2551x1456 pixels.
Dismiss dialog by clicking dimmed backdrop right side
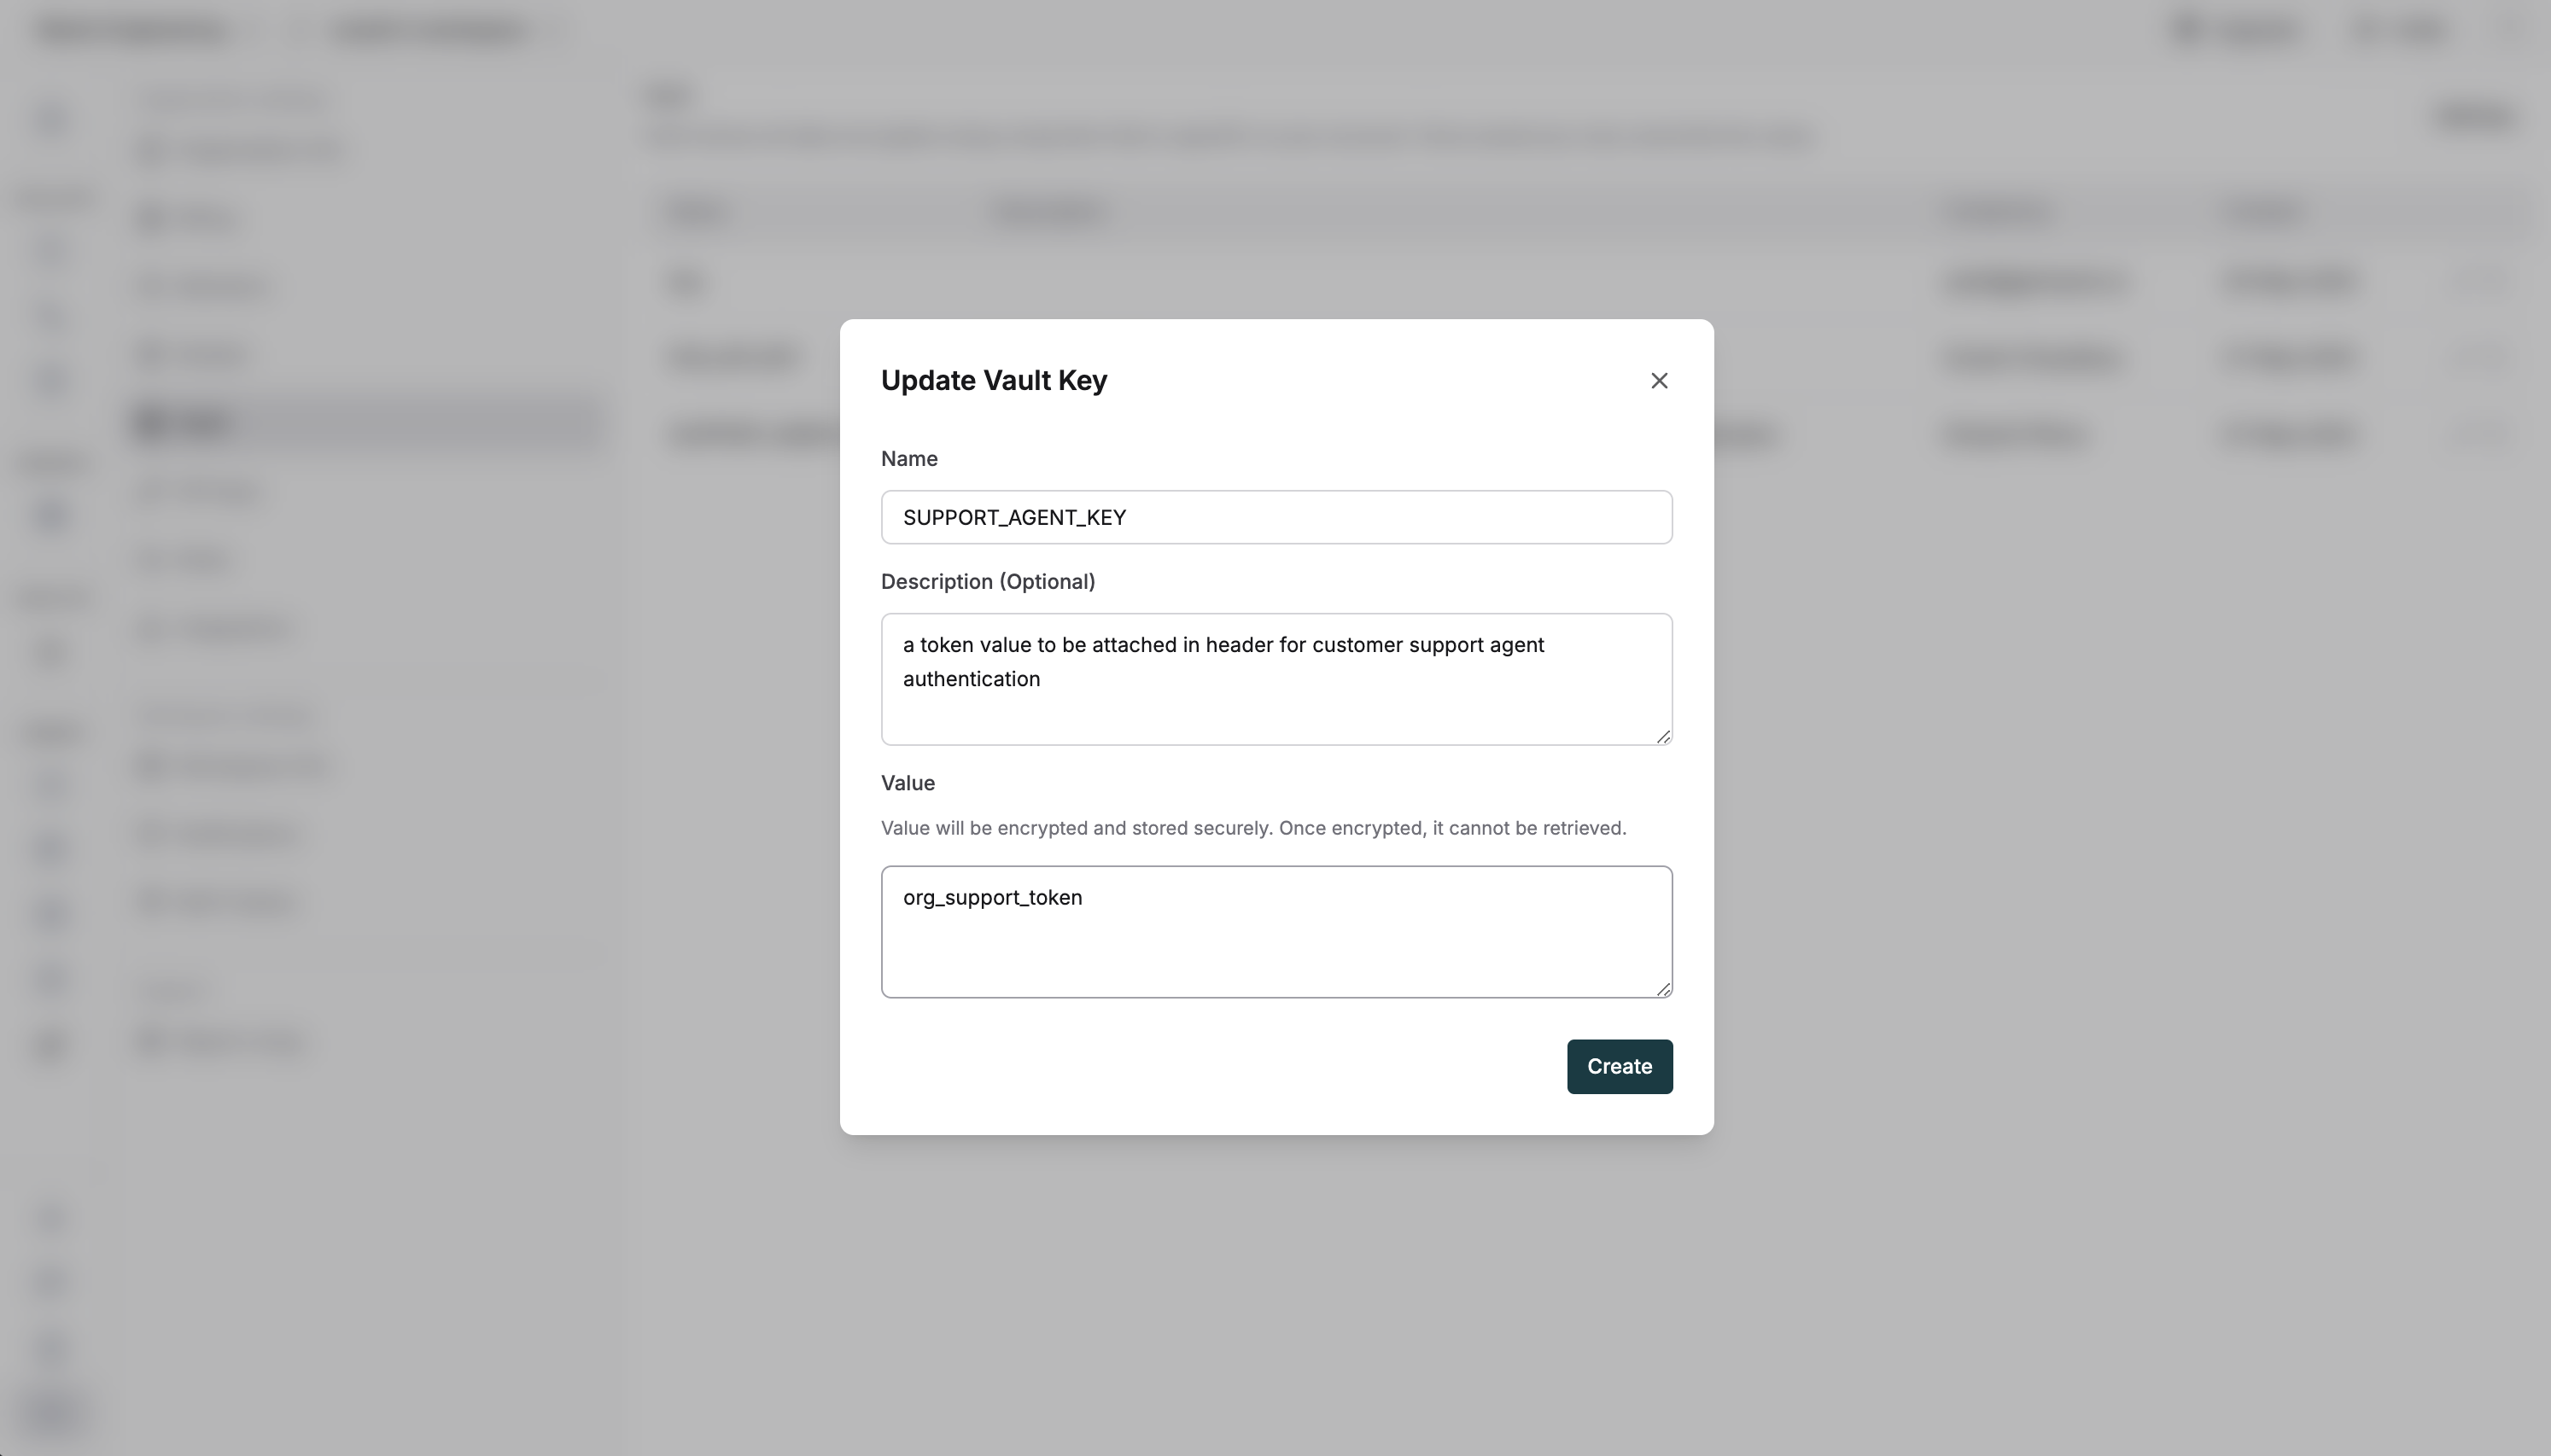pyautogui.click(x=2100, y=800)
